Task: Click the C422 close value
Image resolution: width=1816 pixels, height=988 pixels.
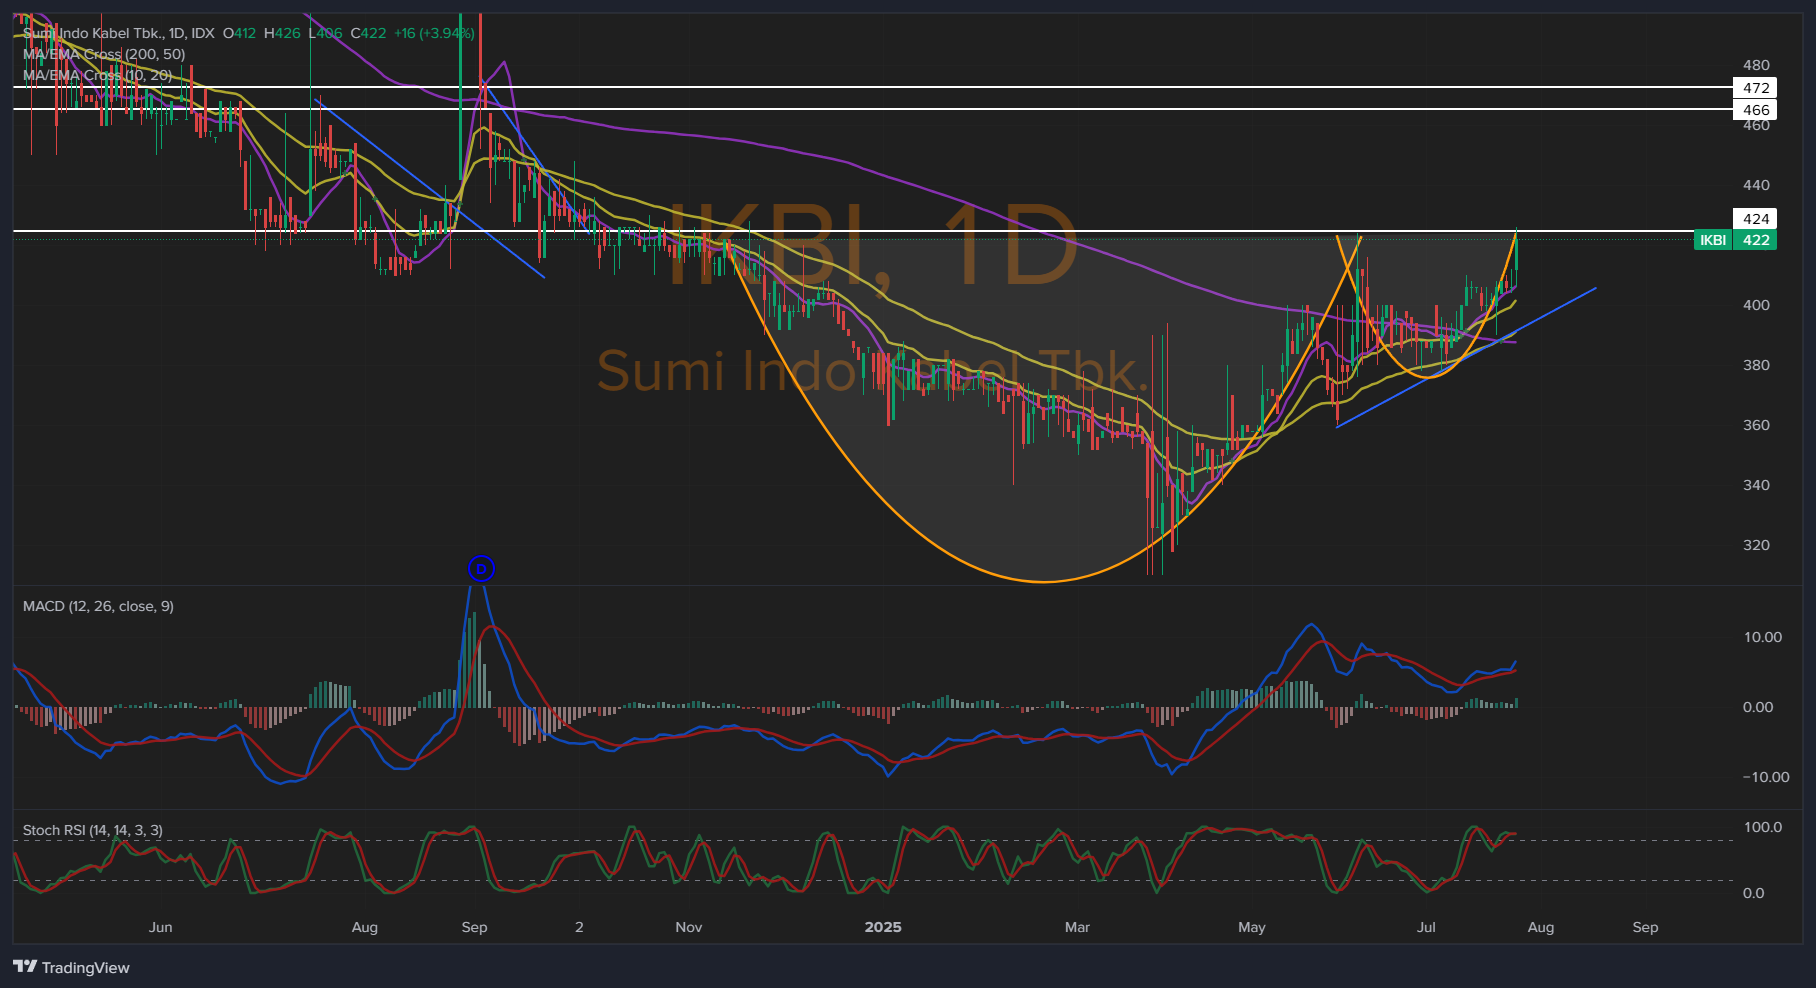Action: pos(368,33)
